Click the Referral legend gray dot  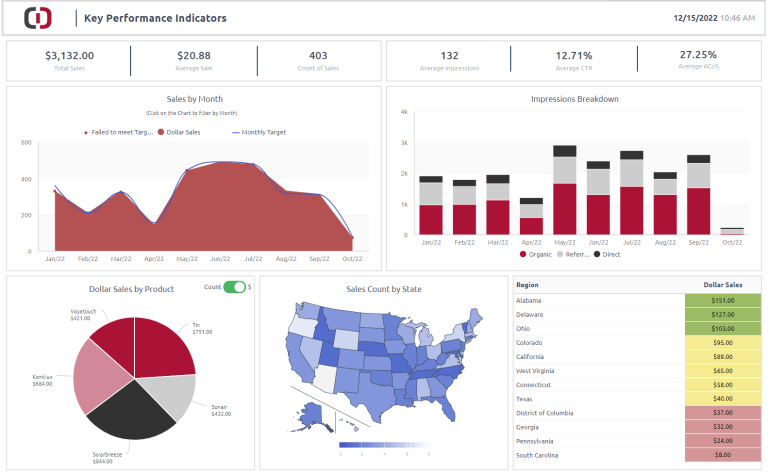click(559, 255)
